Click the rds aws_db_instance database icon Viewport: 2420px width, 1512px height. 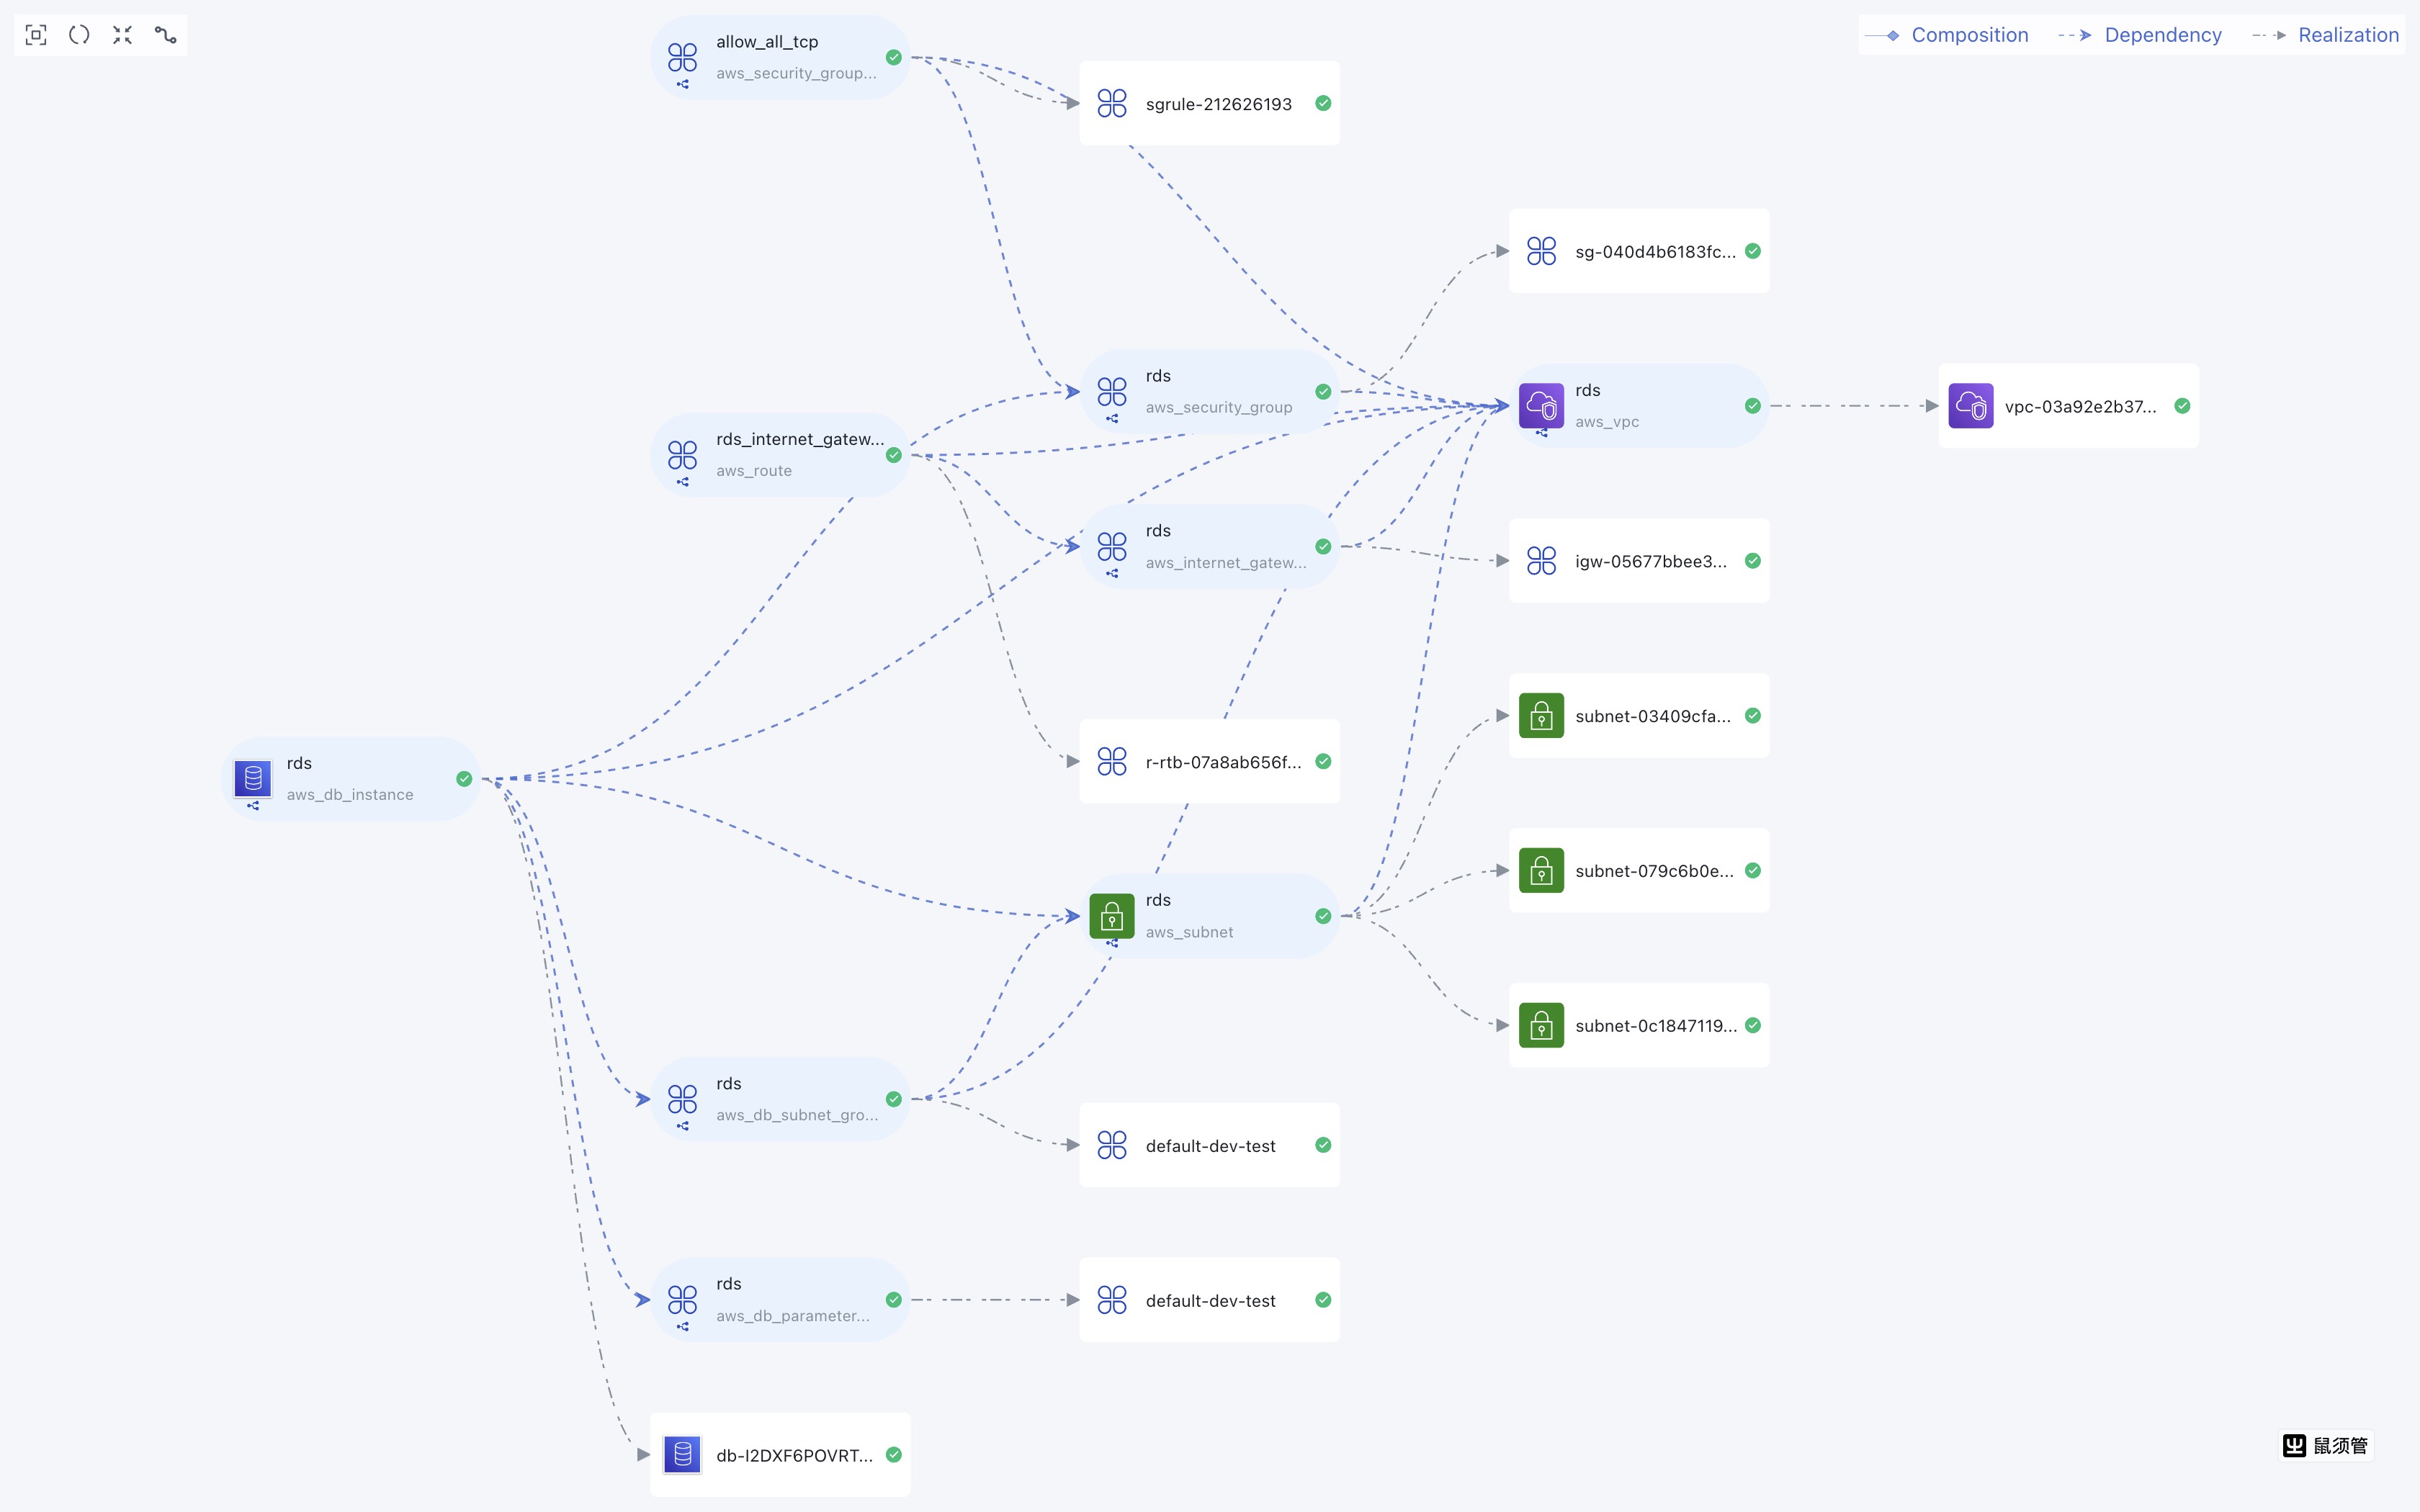253,778
